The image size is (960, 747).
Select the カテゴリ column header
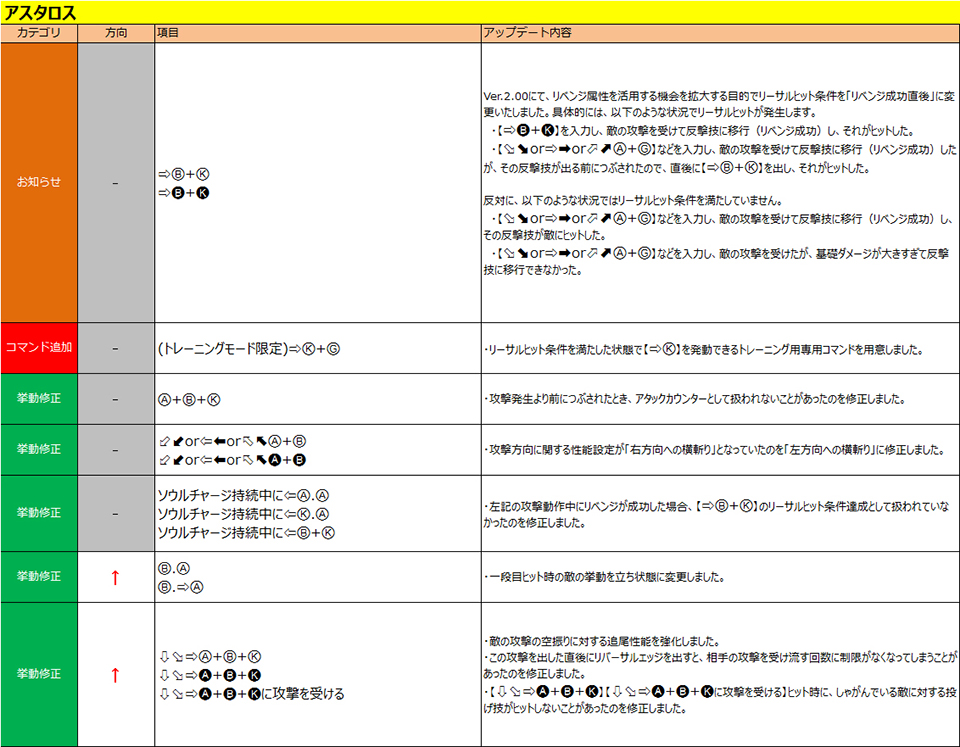[x=39, y=33]
